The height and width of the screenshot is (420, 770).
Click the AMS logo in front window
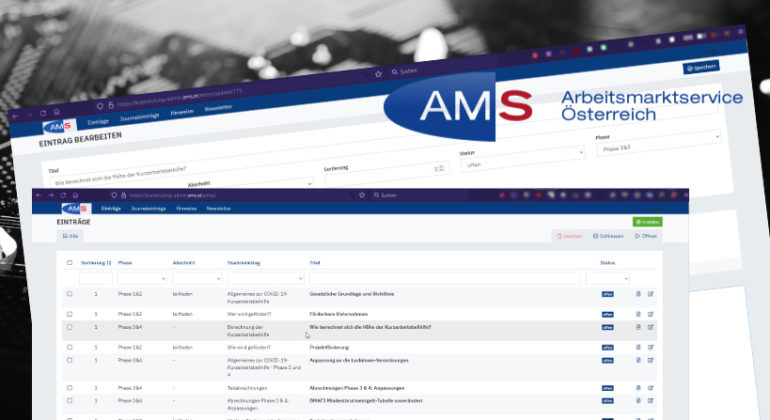pyautogui.click(x=75, y=208)
